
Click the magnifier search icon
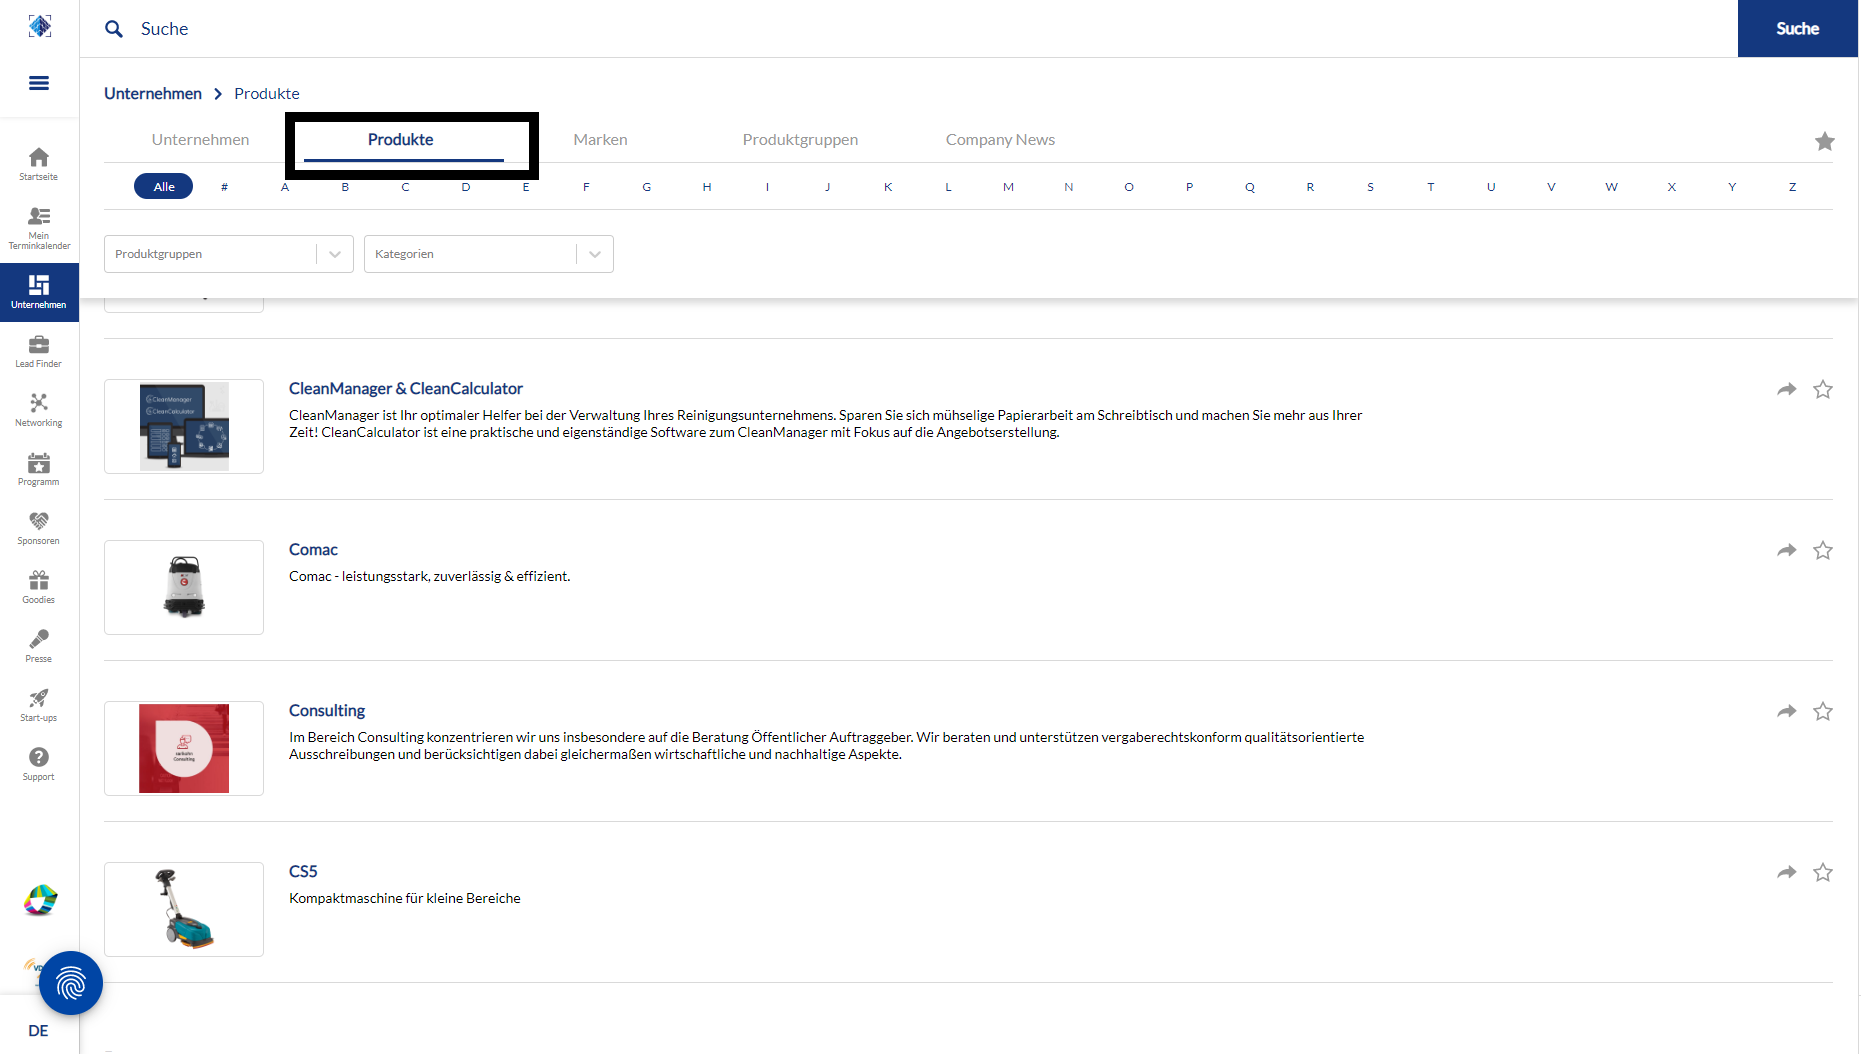point(114,29)
